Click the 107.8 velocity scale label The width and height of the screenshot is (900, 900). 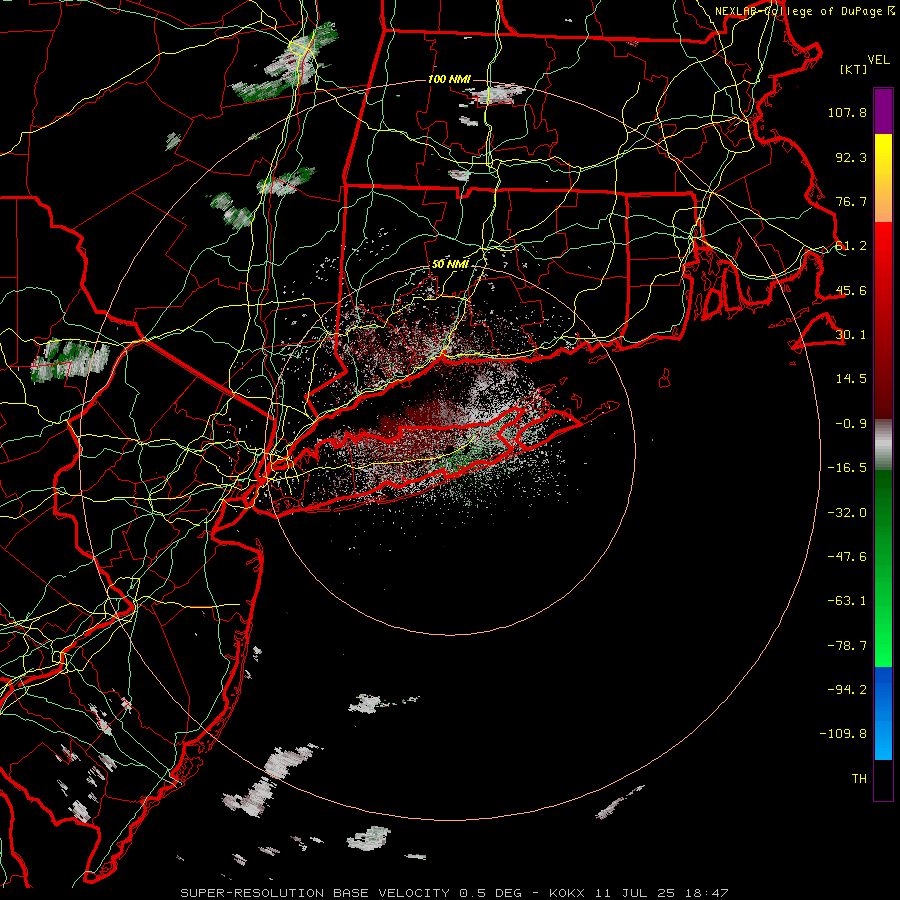pos(847,112)
